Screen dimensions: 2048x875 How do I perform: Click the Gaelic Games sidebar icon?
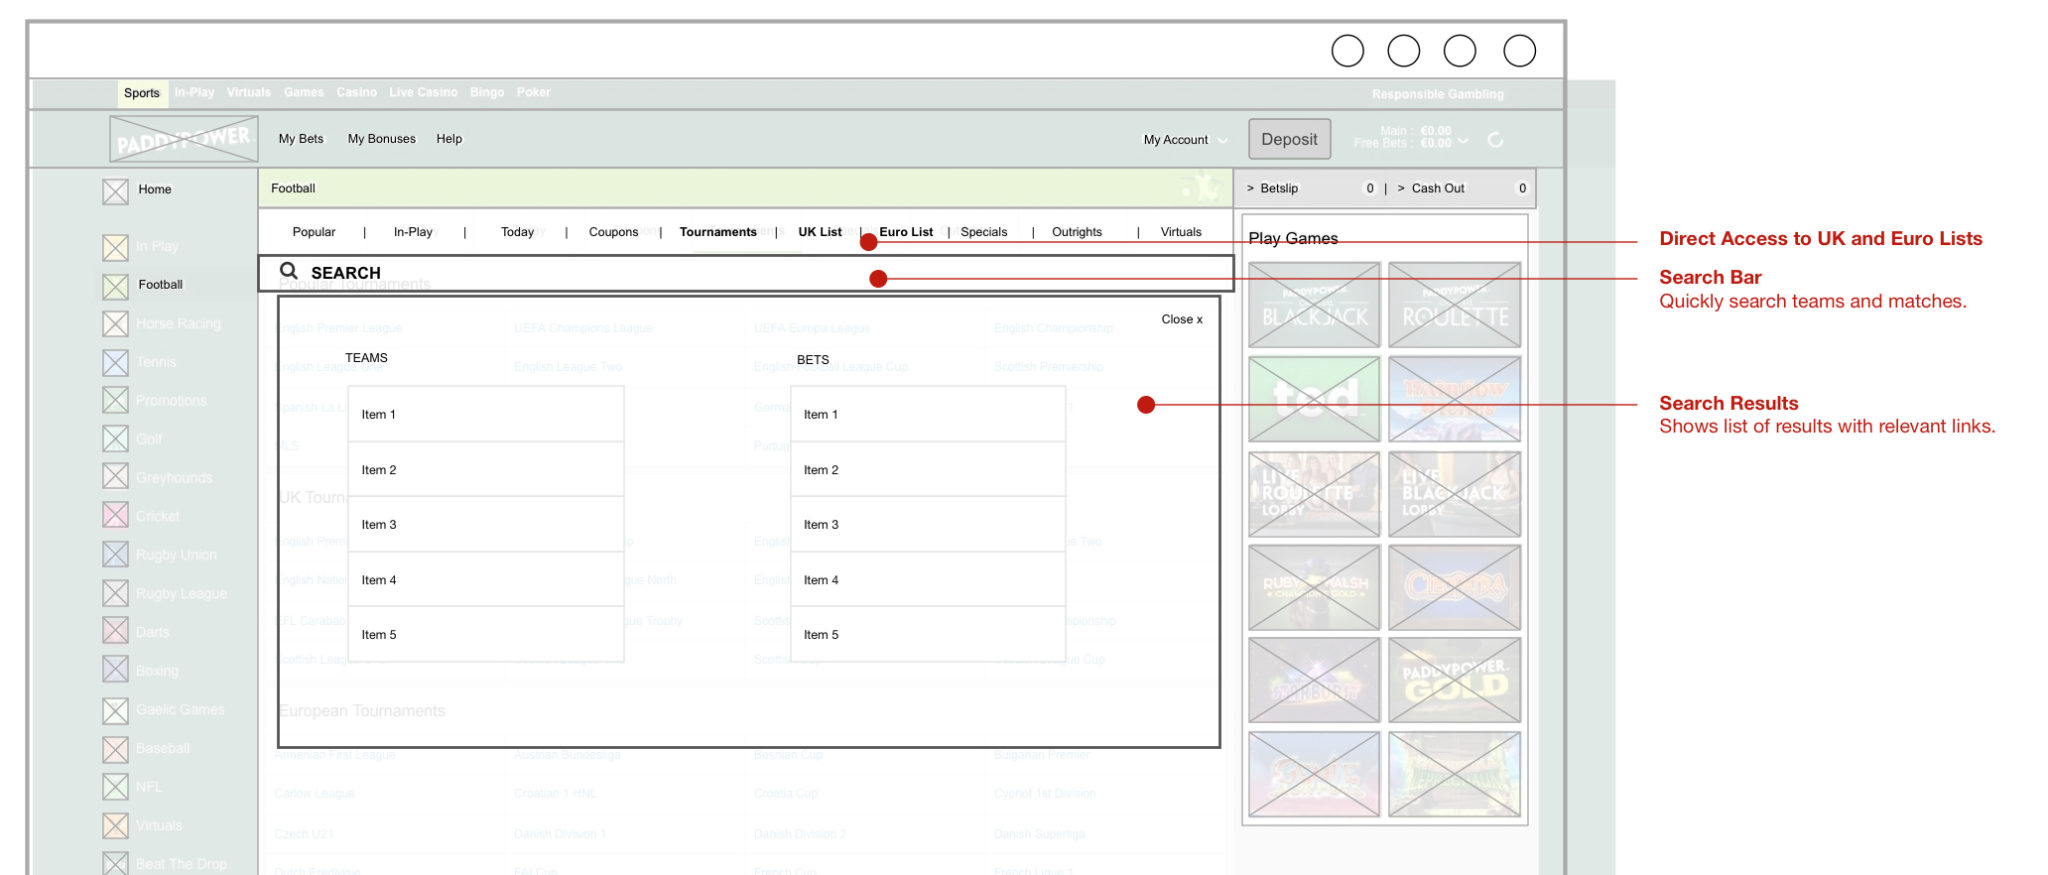click(x=115, y=711)
